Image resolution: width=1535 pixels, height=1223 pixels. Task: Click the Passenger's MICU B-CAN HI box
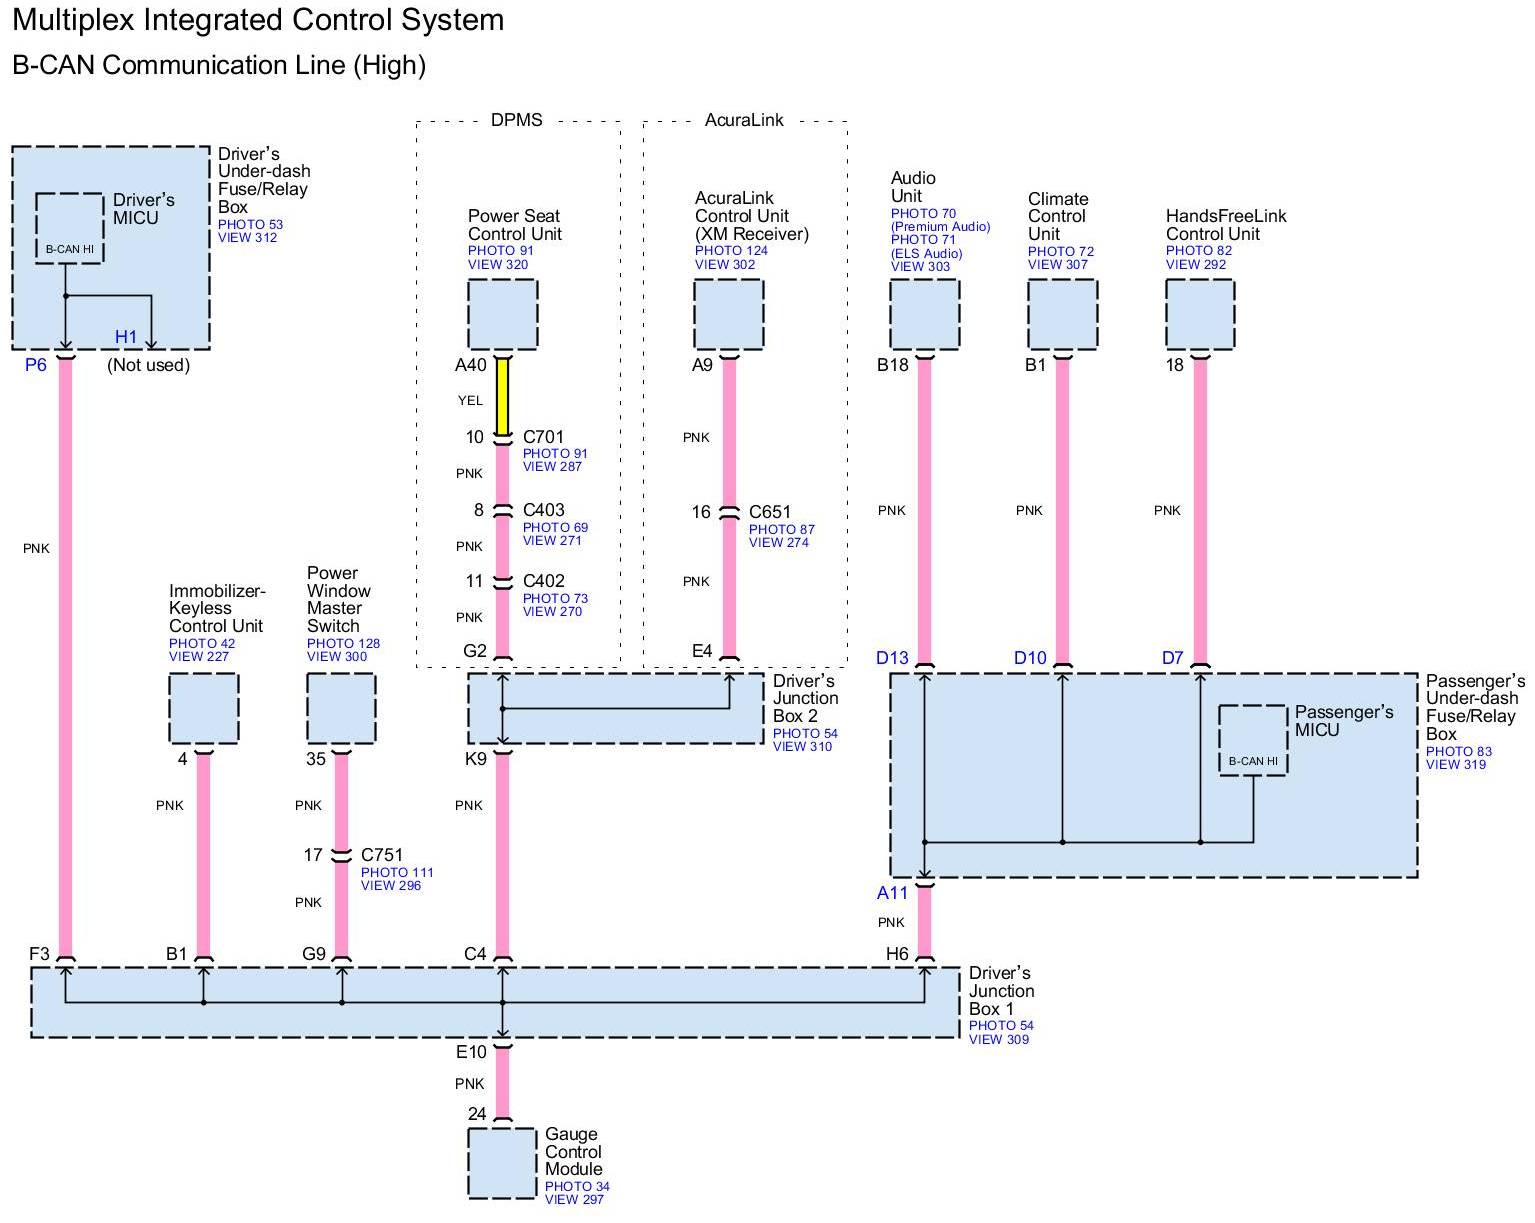(x=1252, y=740)
